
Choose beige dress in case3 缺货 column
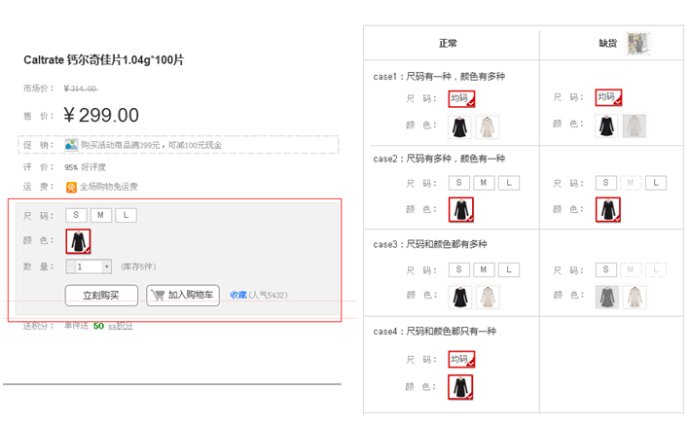[635, 297]
